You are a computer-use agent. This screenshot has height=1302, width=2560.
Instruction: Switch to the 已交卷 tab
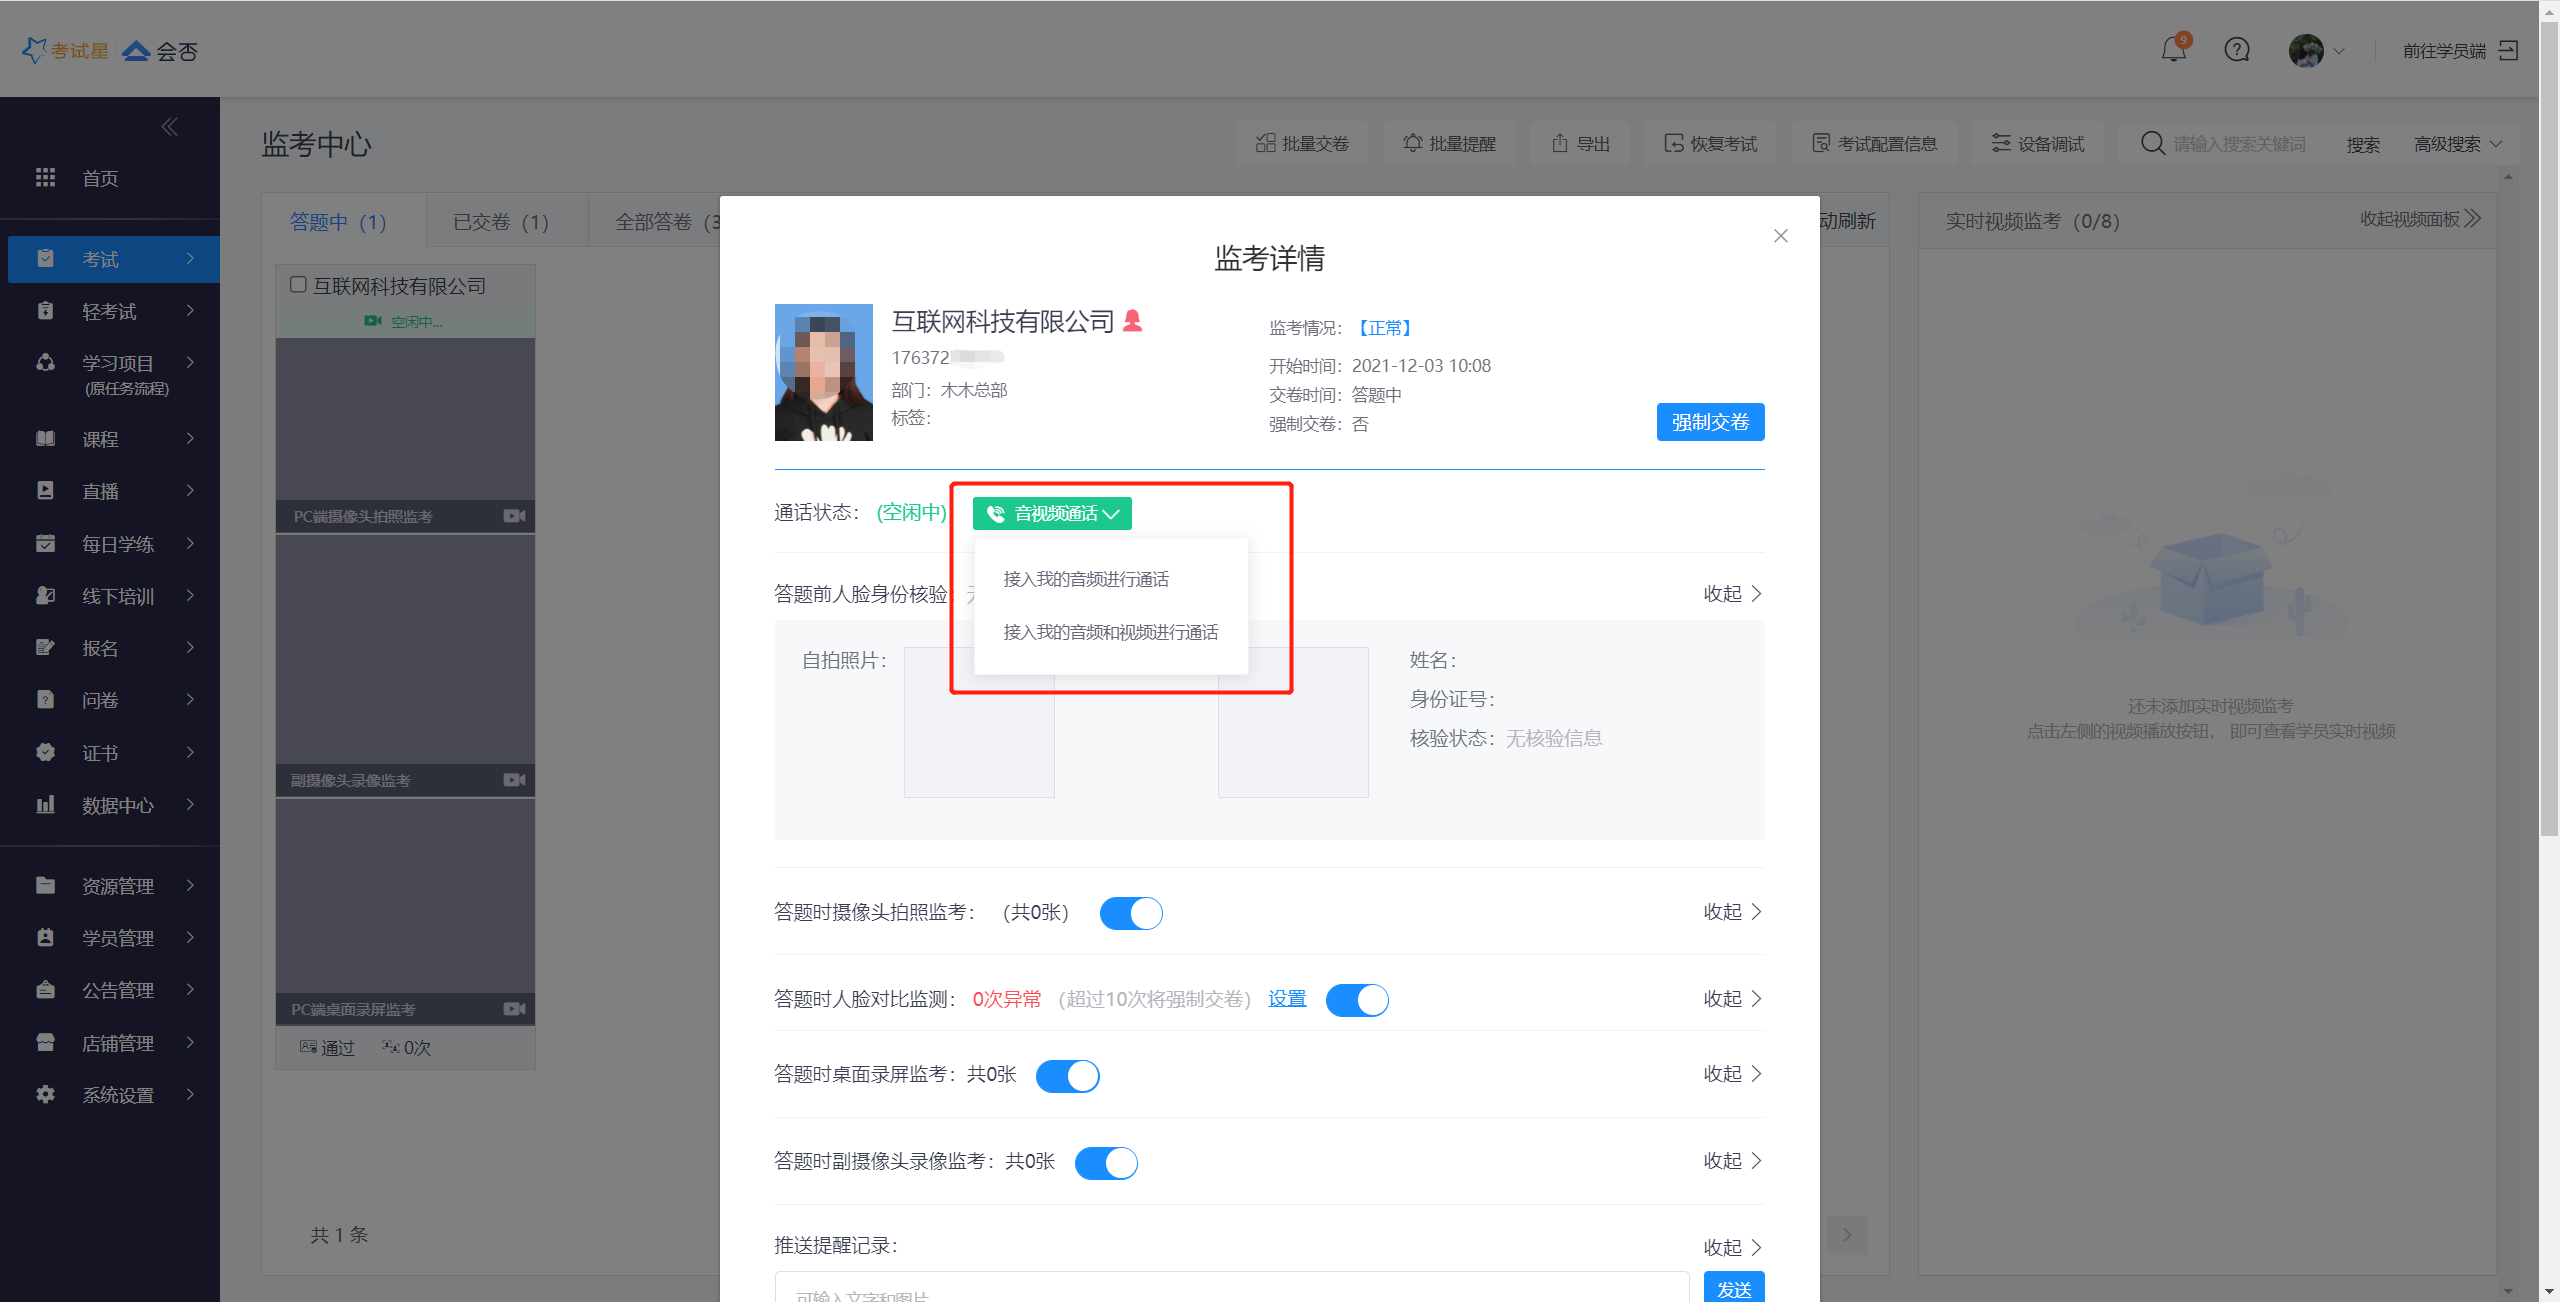(501, 222)
